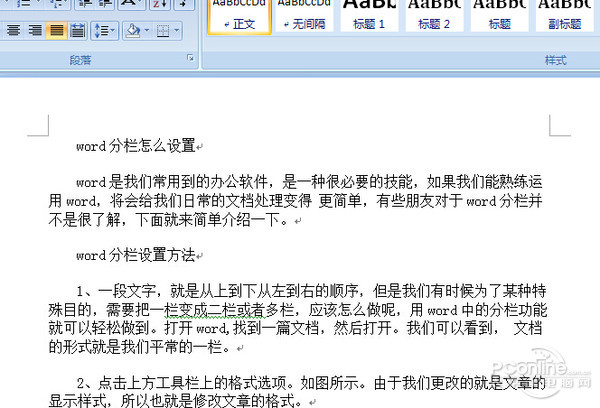
Task: Click the line '2、点击上方工具栏上的格式选项'
Action: [x=311, y=383]
